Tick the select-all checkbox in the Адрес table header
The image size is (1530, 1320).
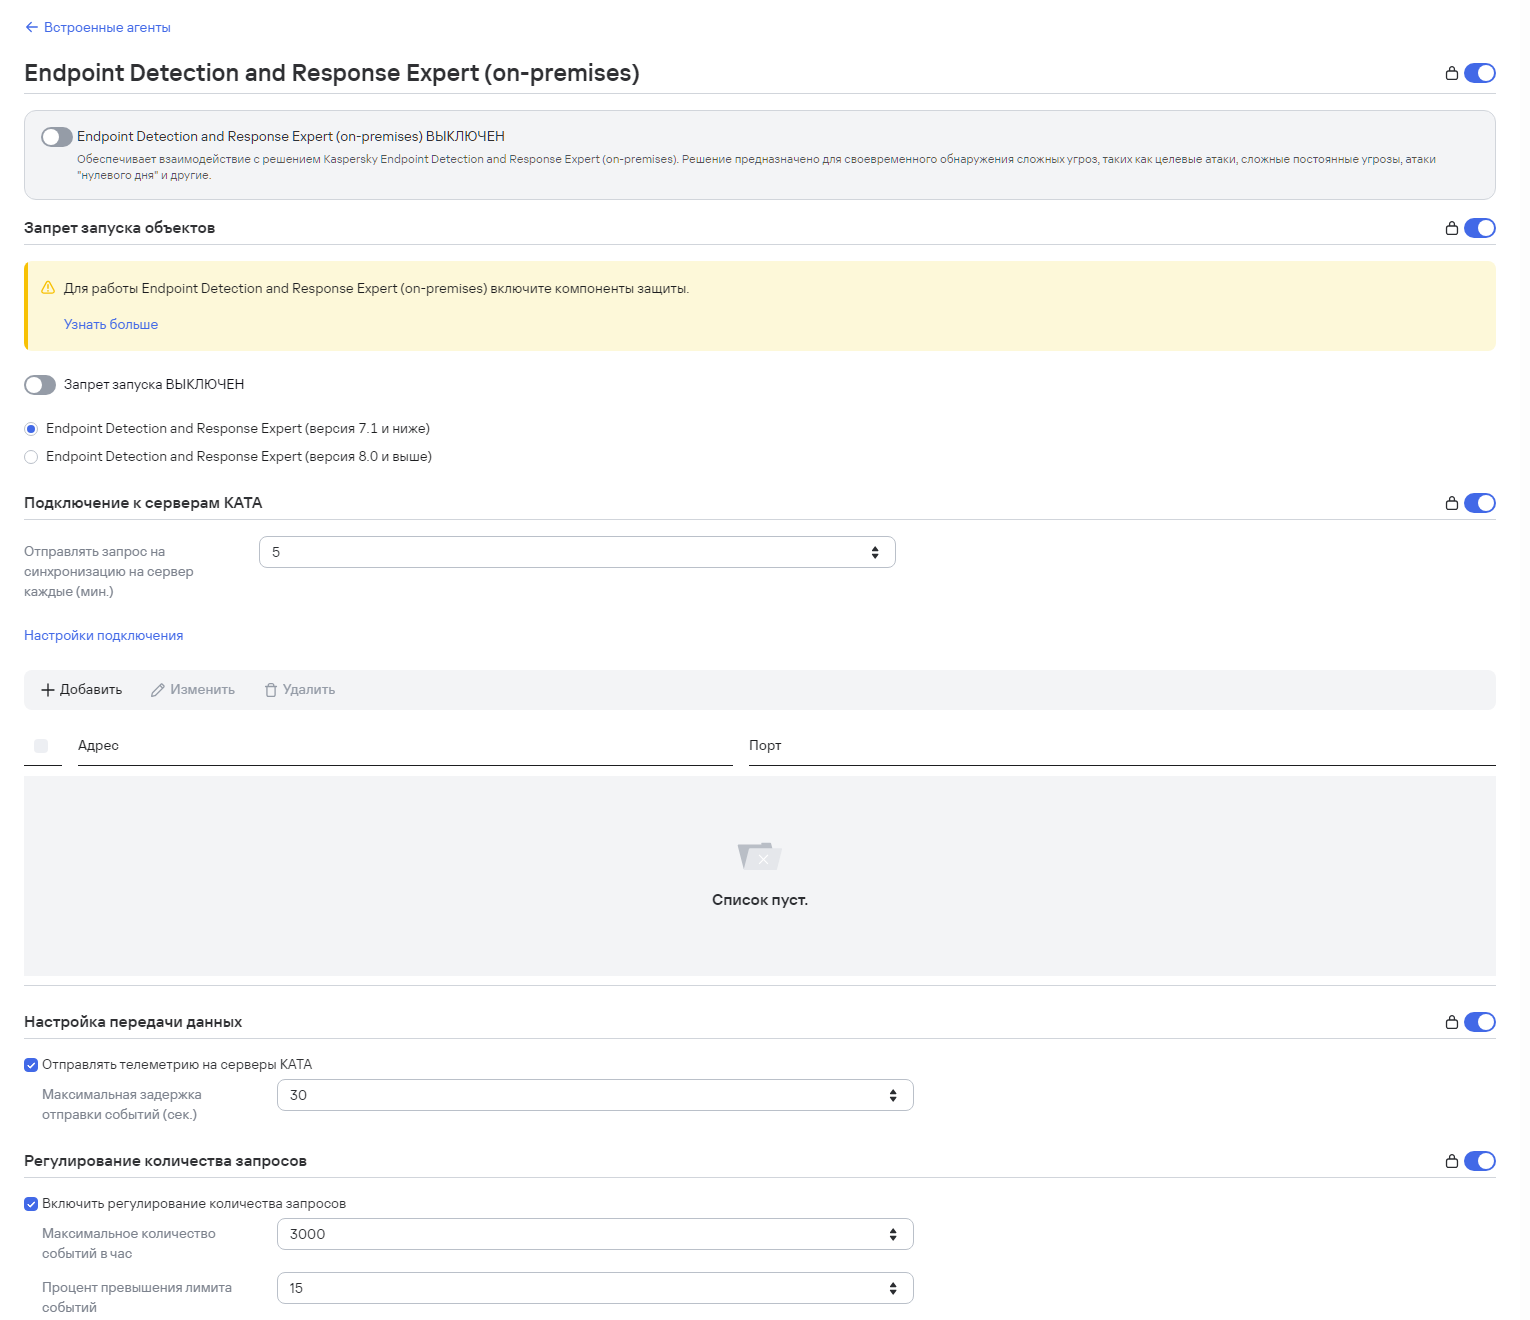click(41, 746)
